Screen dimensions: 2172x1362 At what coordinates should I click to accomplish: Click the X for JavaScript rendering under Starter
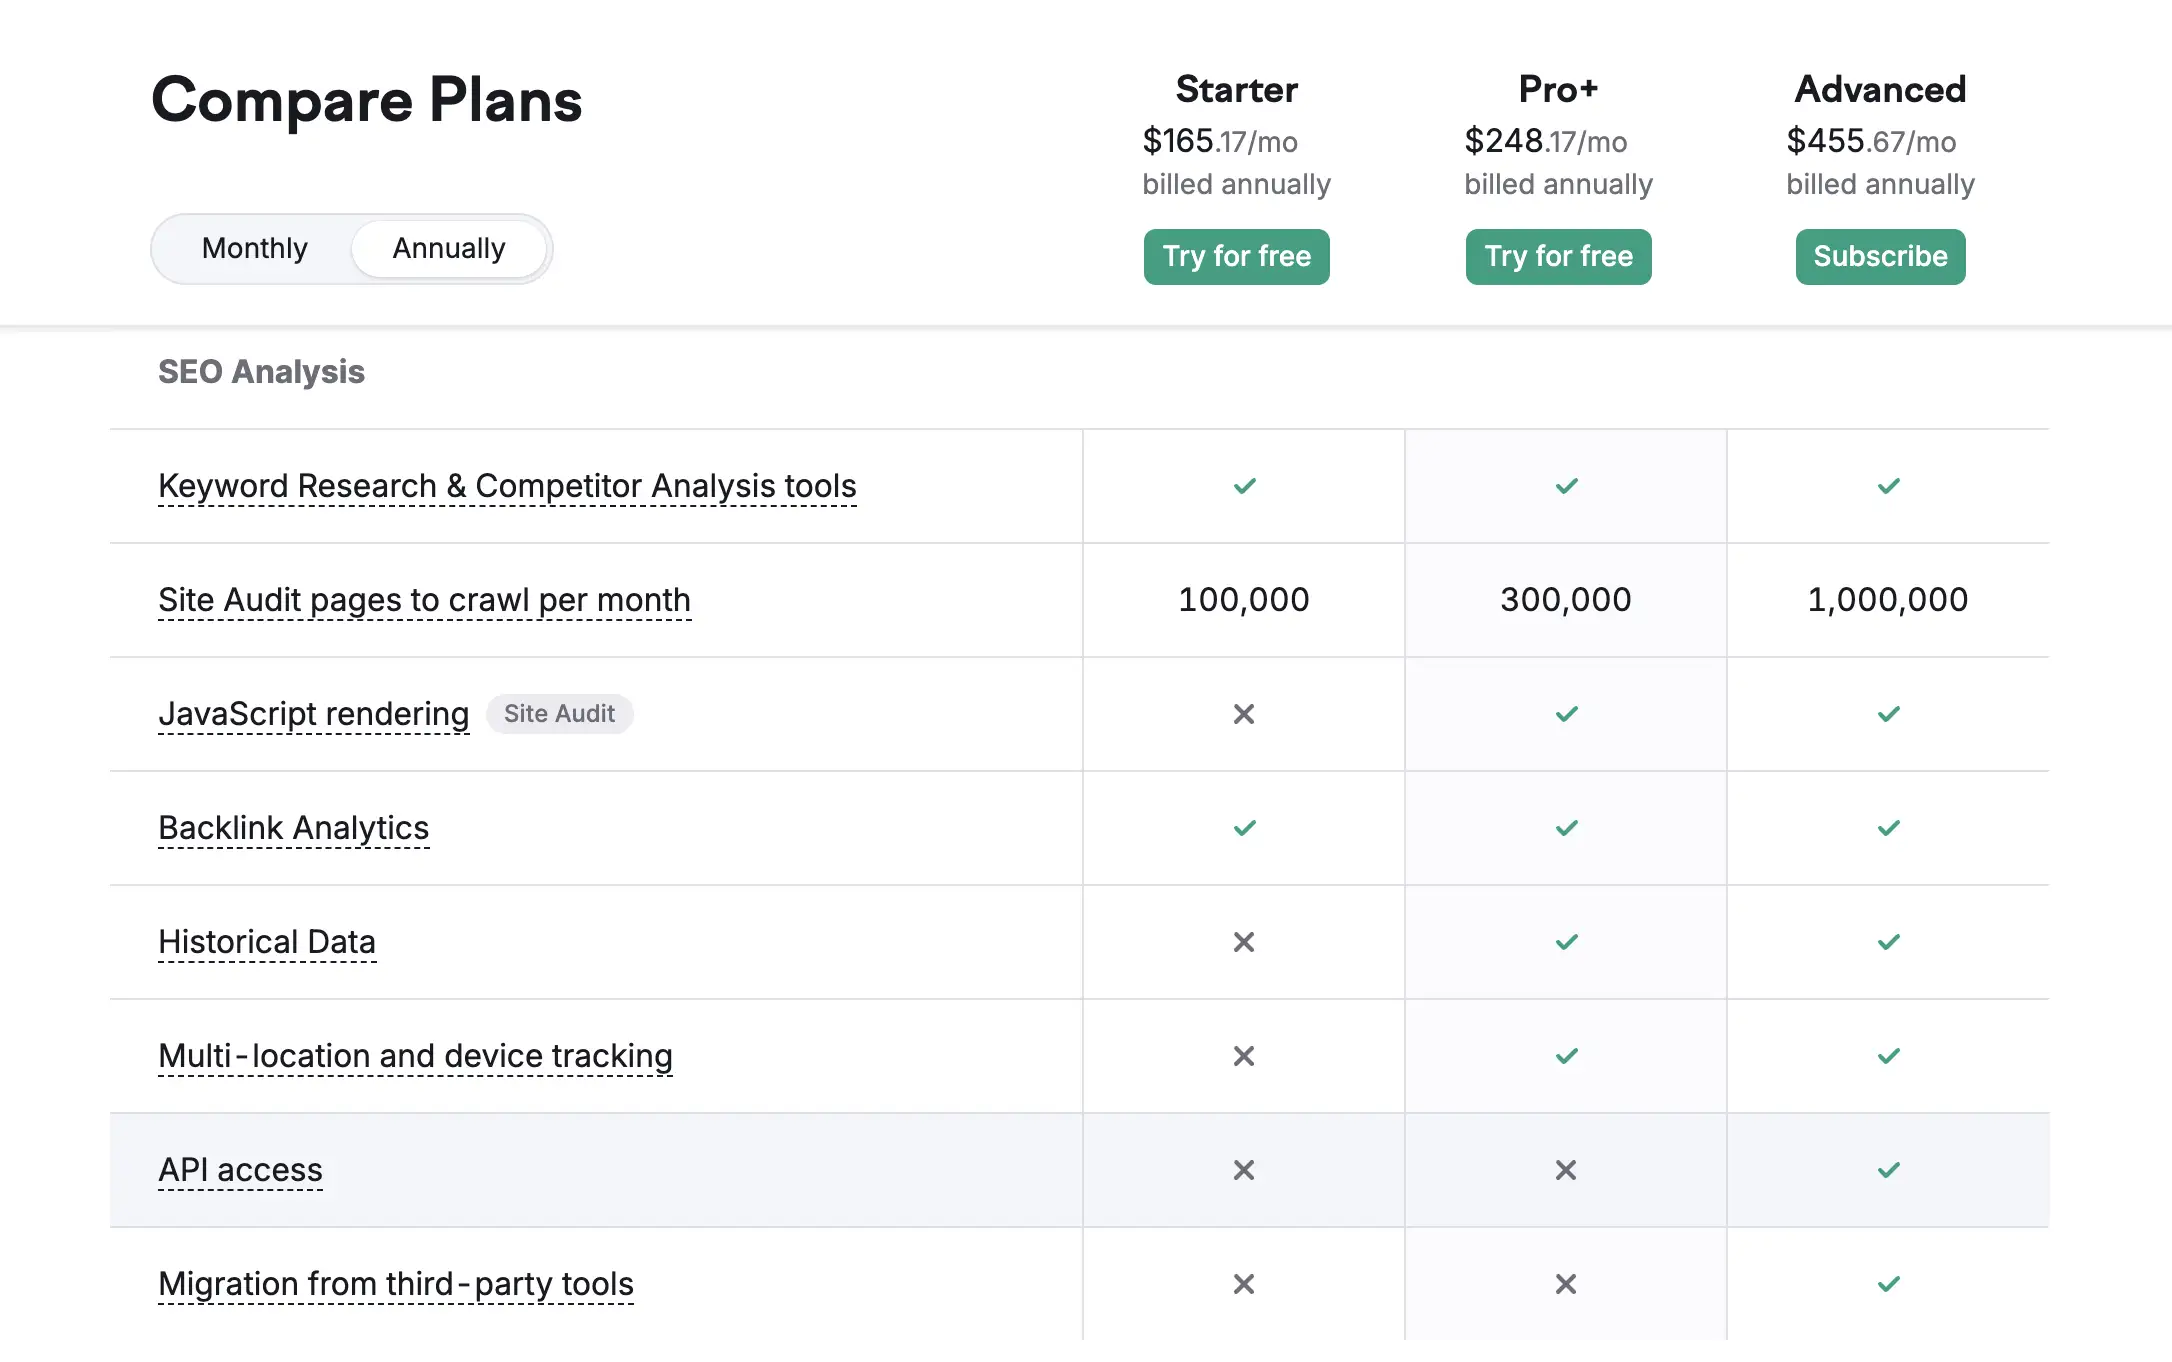[x=1243, y=714]
